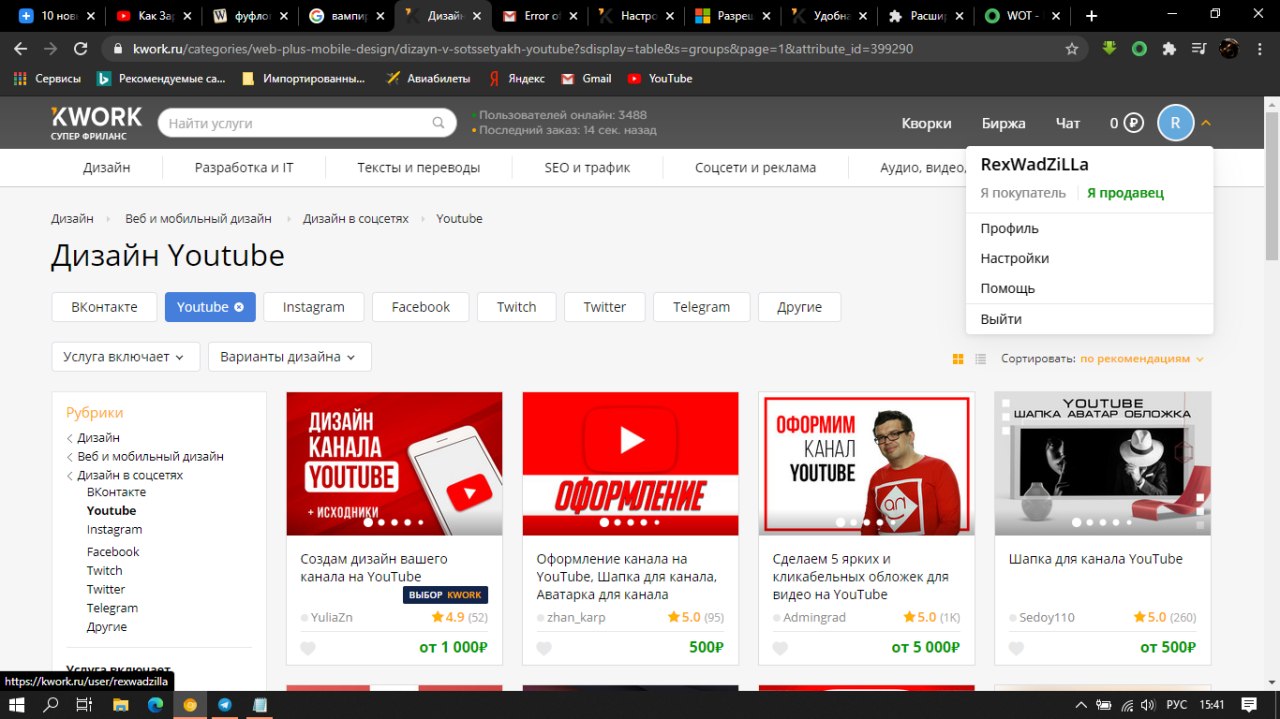Open the ДИЗАЙН КАНАЛА YOUTUBE thumbnail

pyautogui.click(x=394, y=464)
